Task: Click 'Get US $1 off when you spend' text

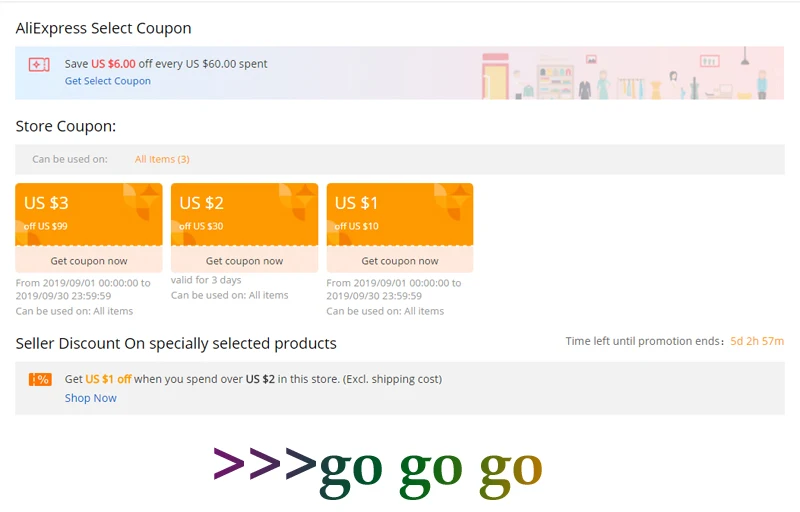Action: [x=253, y=379]
